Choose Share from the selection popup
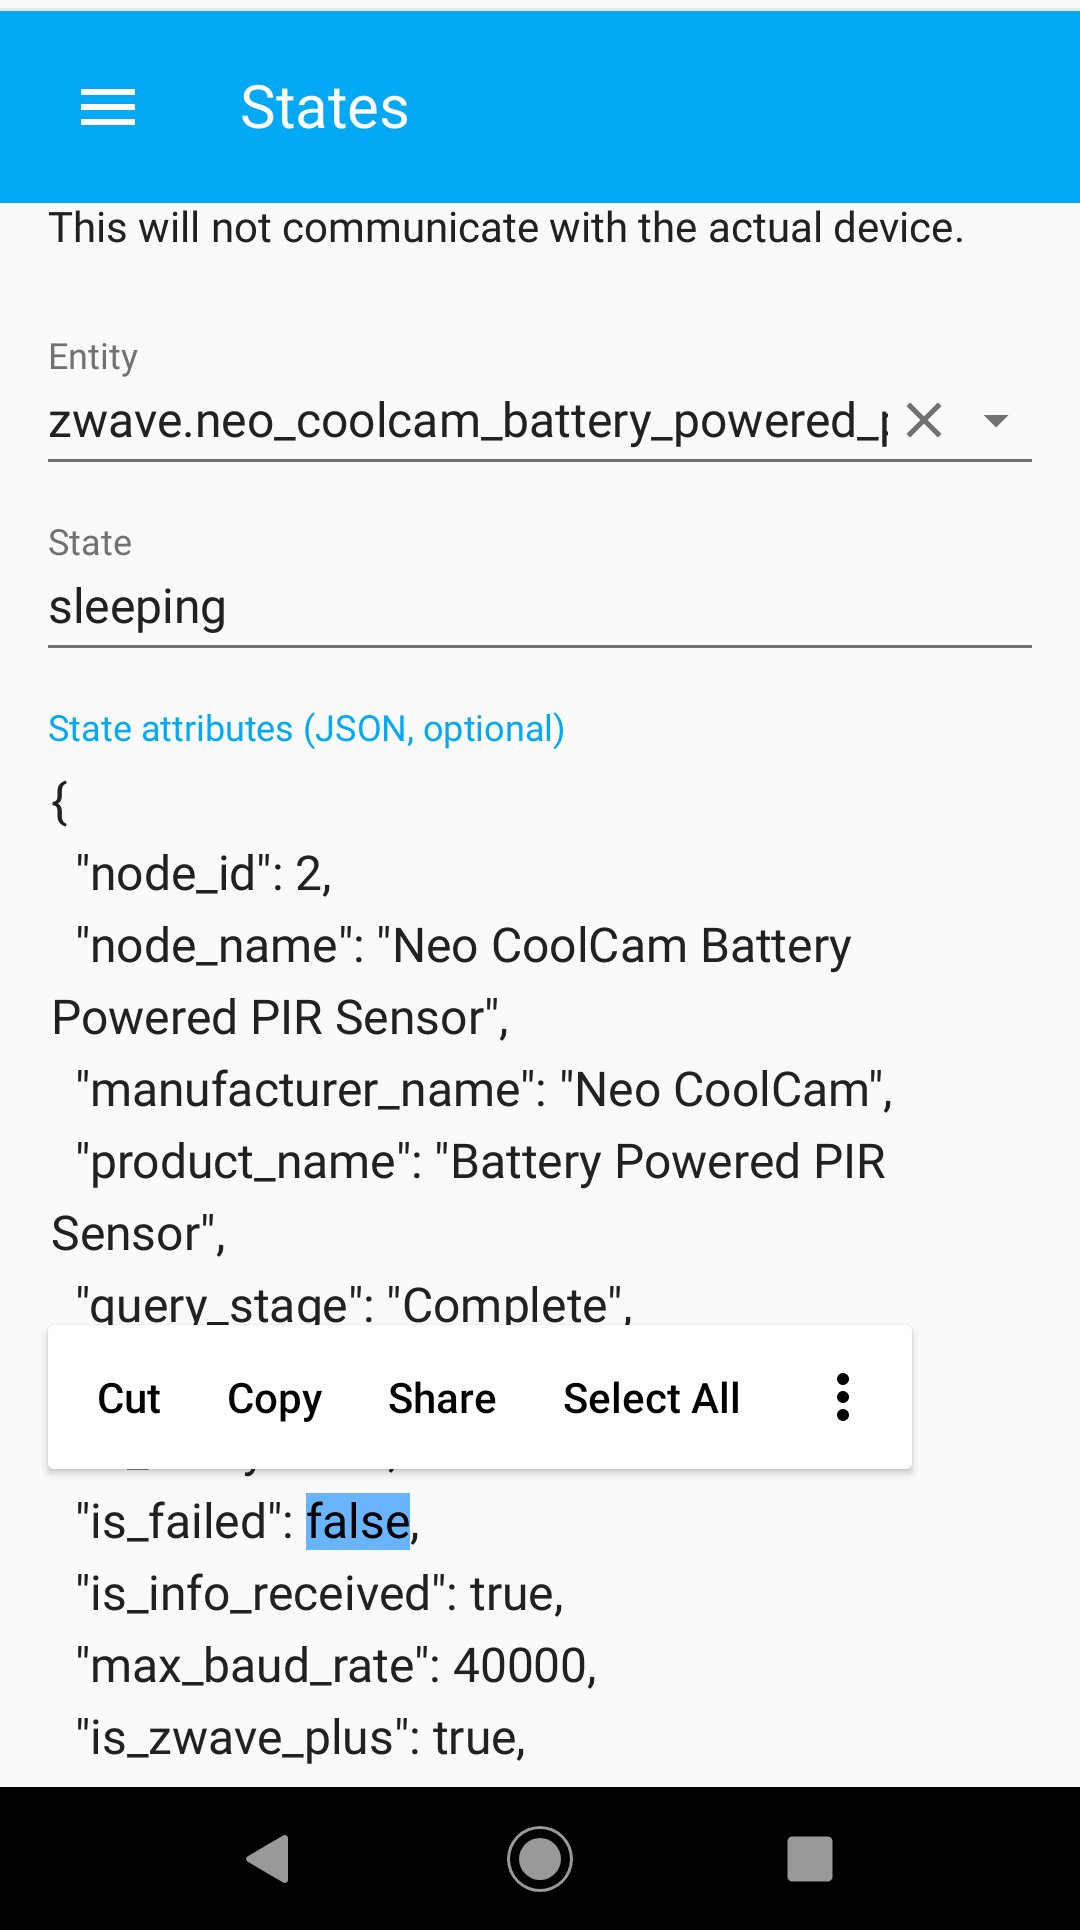1080x1930 pixels. tap(442, 1398)
